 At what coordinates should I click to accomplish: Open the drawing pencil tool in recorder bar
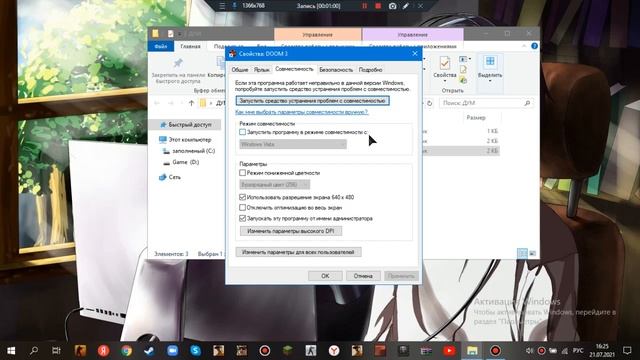406,6
